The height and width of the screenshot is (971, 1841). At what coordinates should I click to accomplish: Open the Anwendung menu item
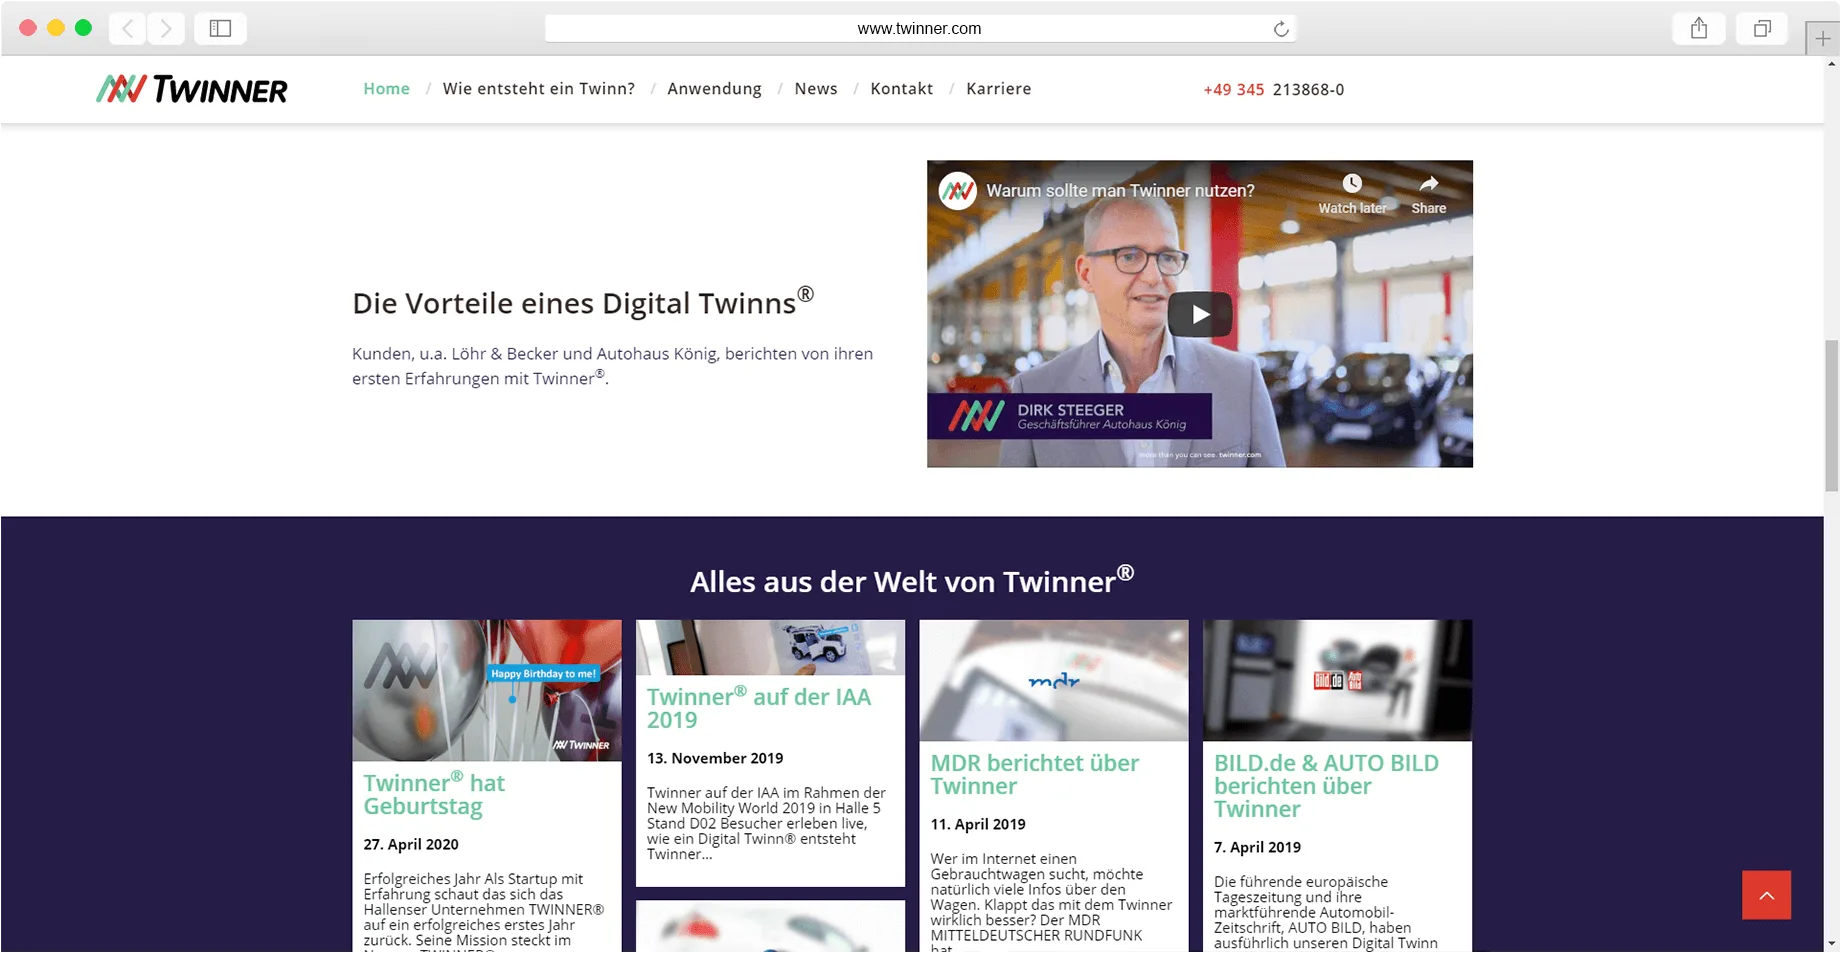pyautogui.click(x=715, y=89)
